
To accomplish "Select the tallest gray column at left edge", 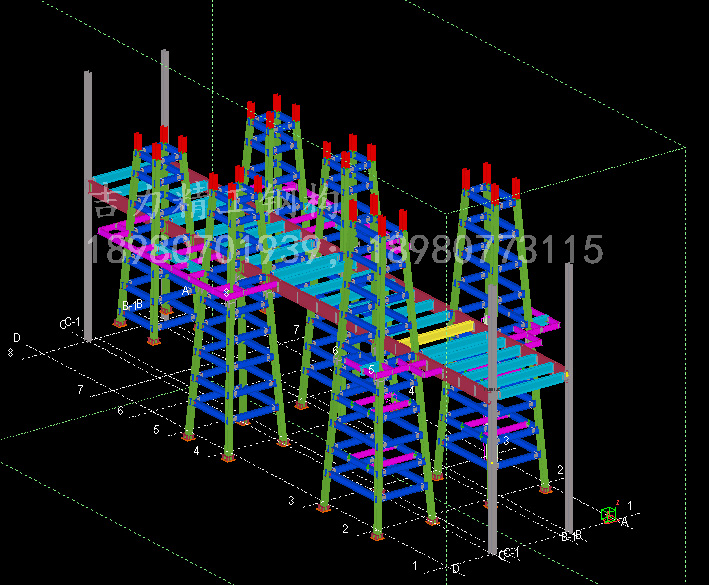I will (x=89, y=205).
